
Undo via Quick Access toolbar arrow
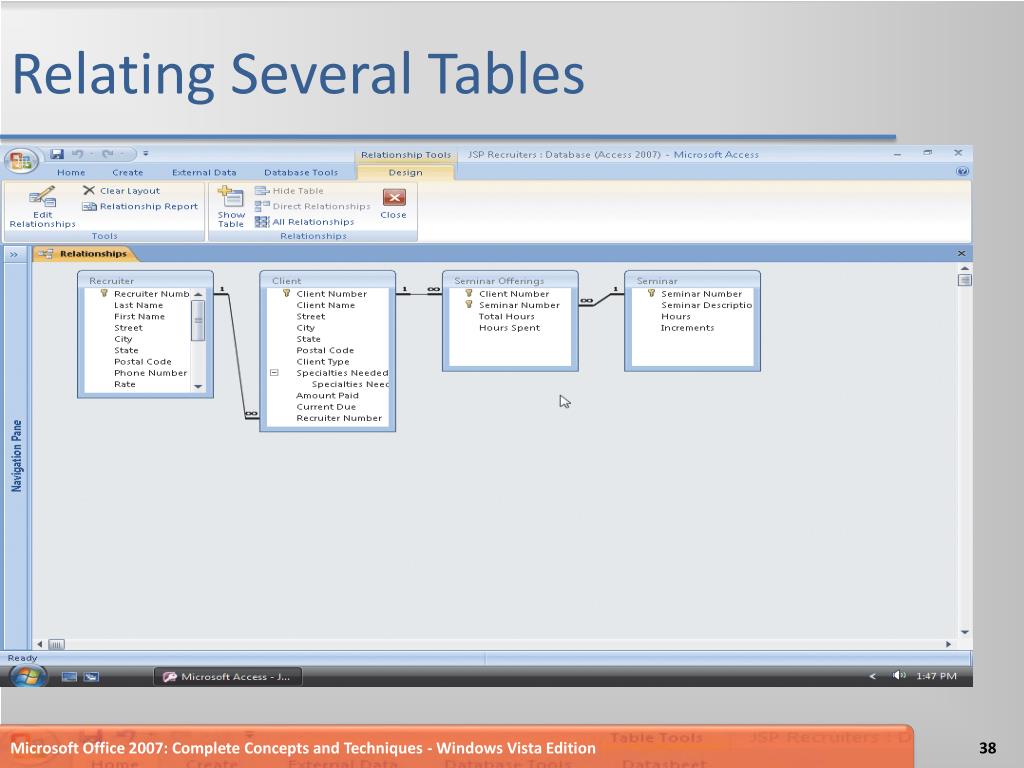[x=78, y=154]
